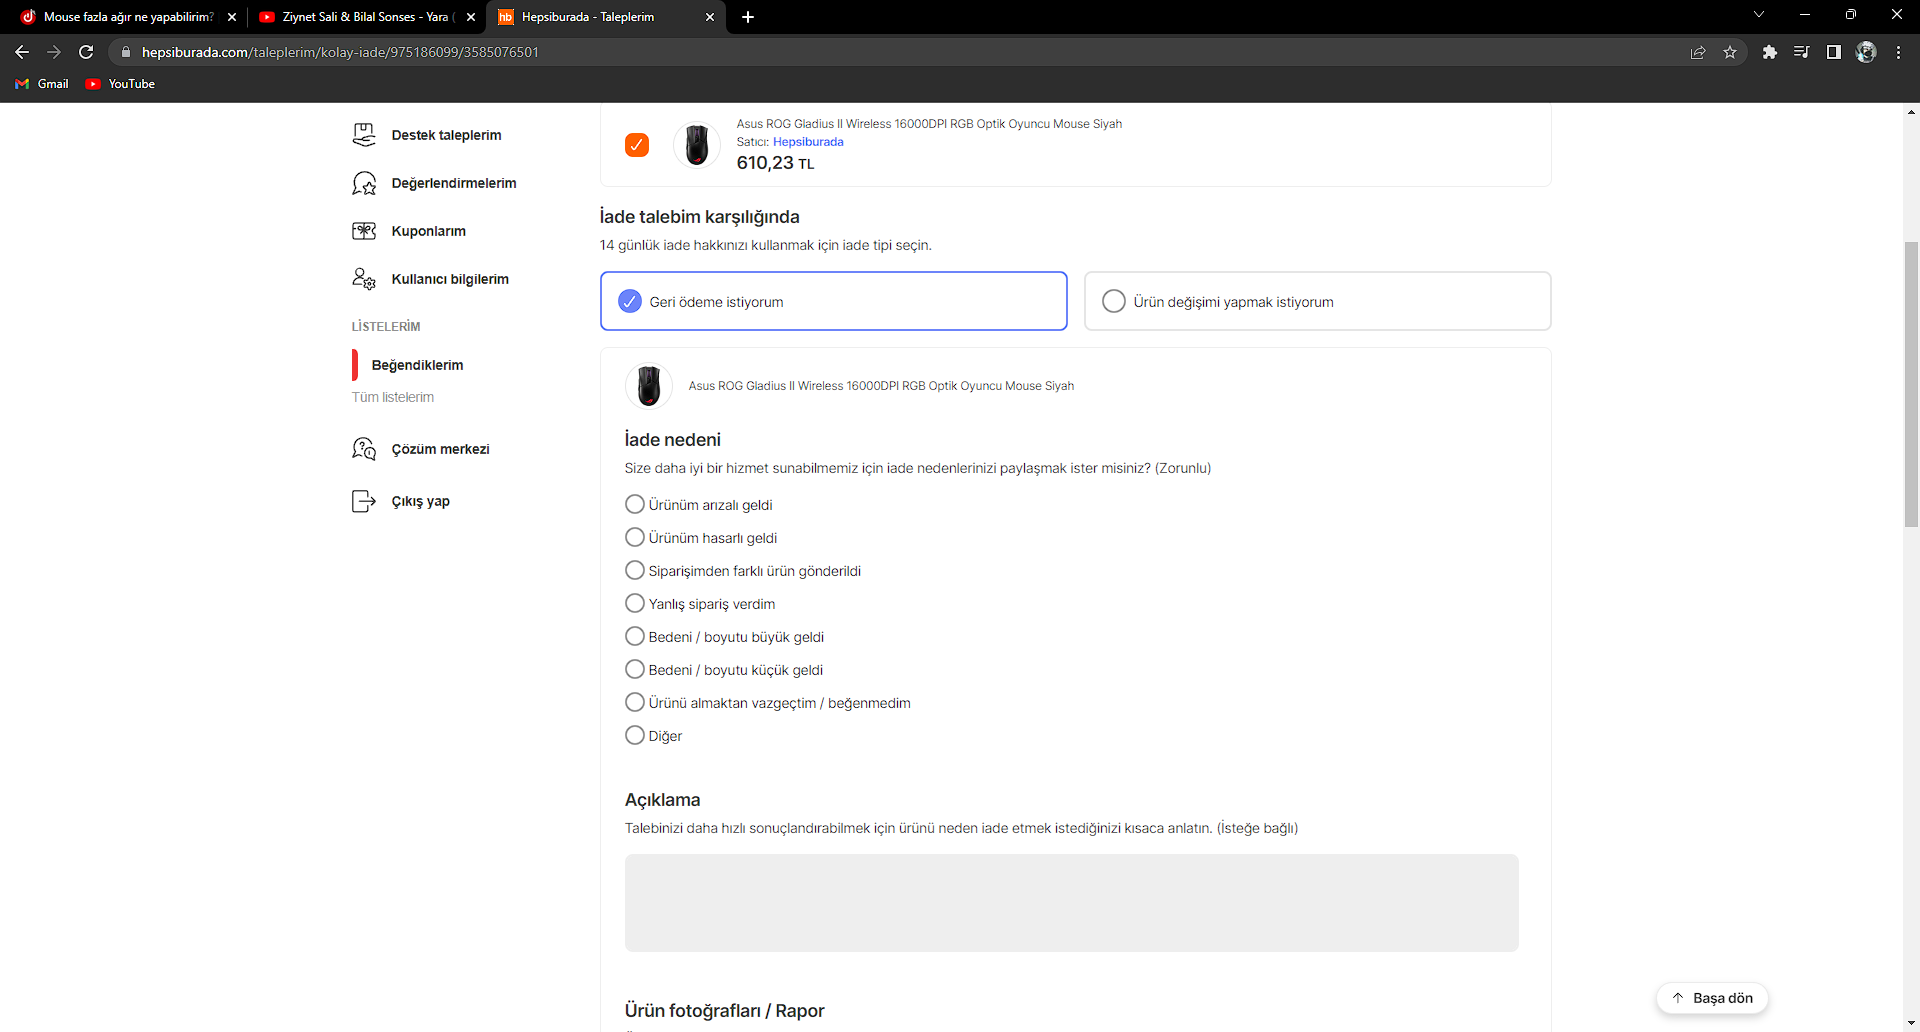Image resolution: width=1920 pixels, height=1032 pixels.
Task: Switch to Mouse fazla ağır browser tab
Action: [x=128, y=17]
